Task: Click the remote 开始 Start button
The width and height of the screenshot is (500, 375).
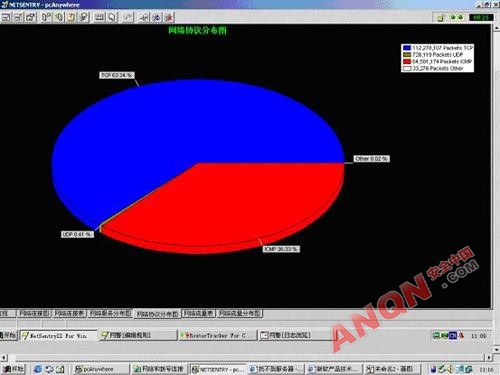Action: coord(8,335)
